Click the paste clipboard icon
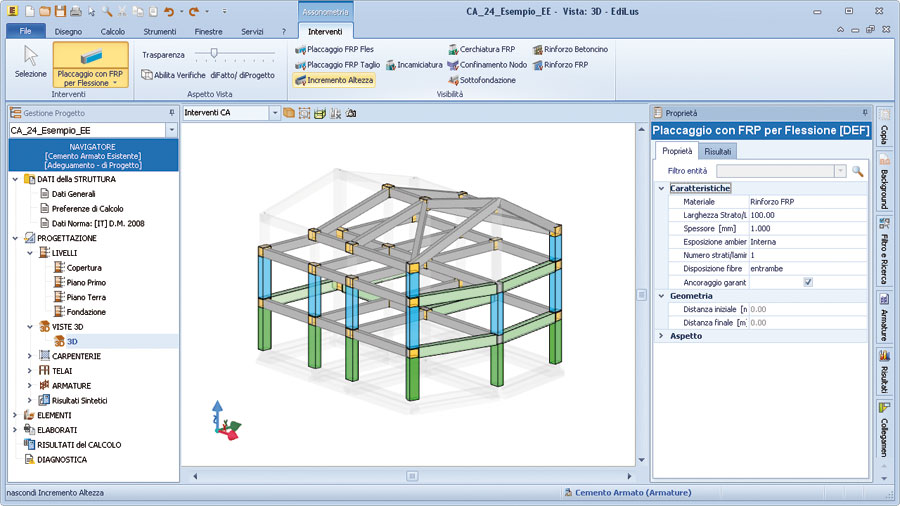Image resolution: width=900 pixels, height=506 pixels. (x=153, y=11)
